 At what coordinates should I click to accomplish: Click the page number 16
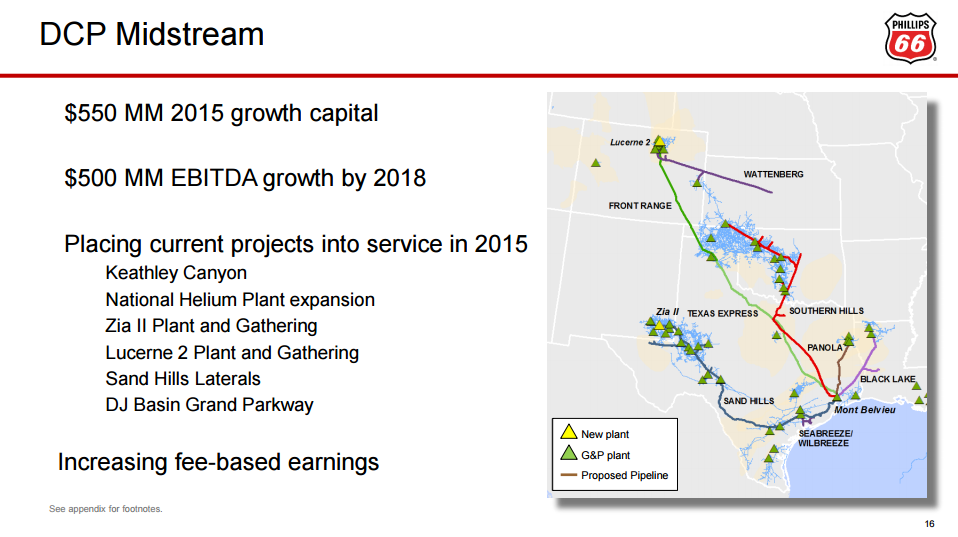point(929,524)
